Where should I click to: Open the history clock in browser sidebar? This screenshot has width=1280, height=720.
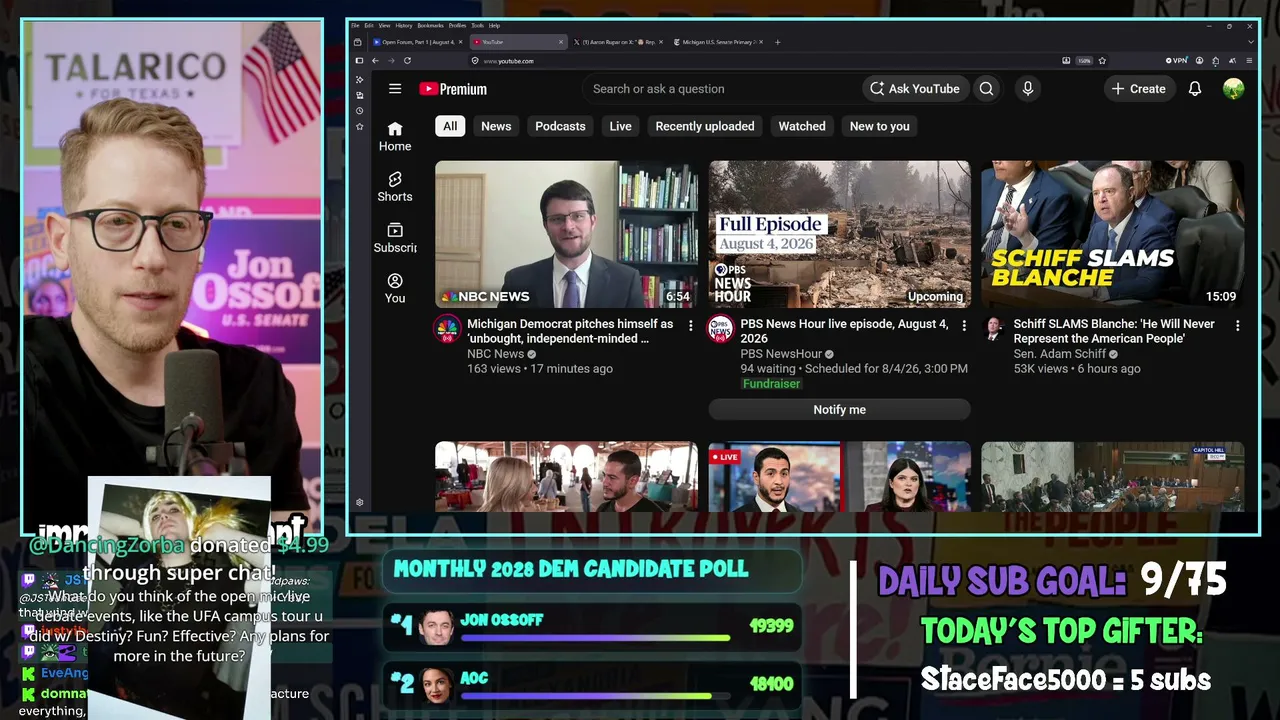click(x=359, y=111)
